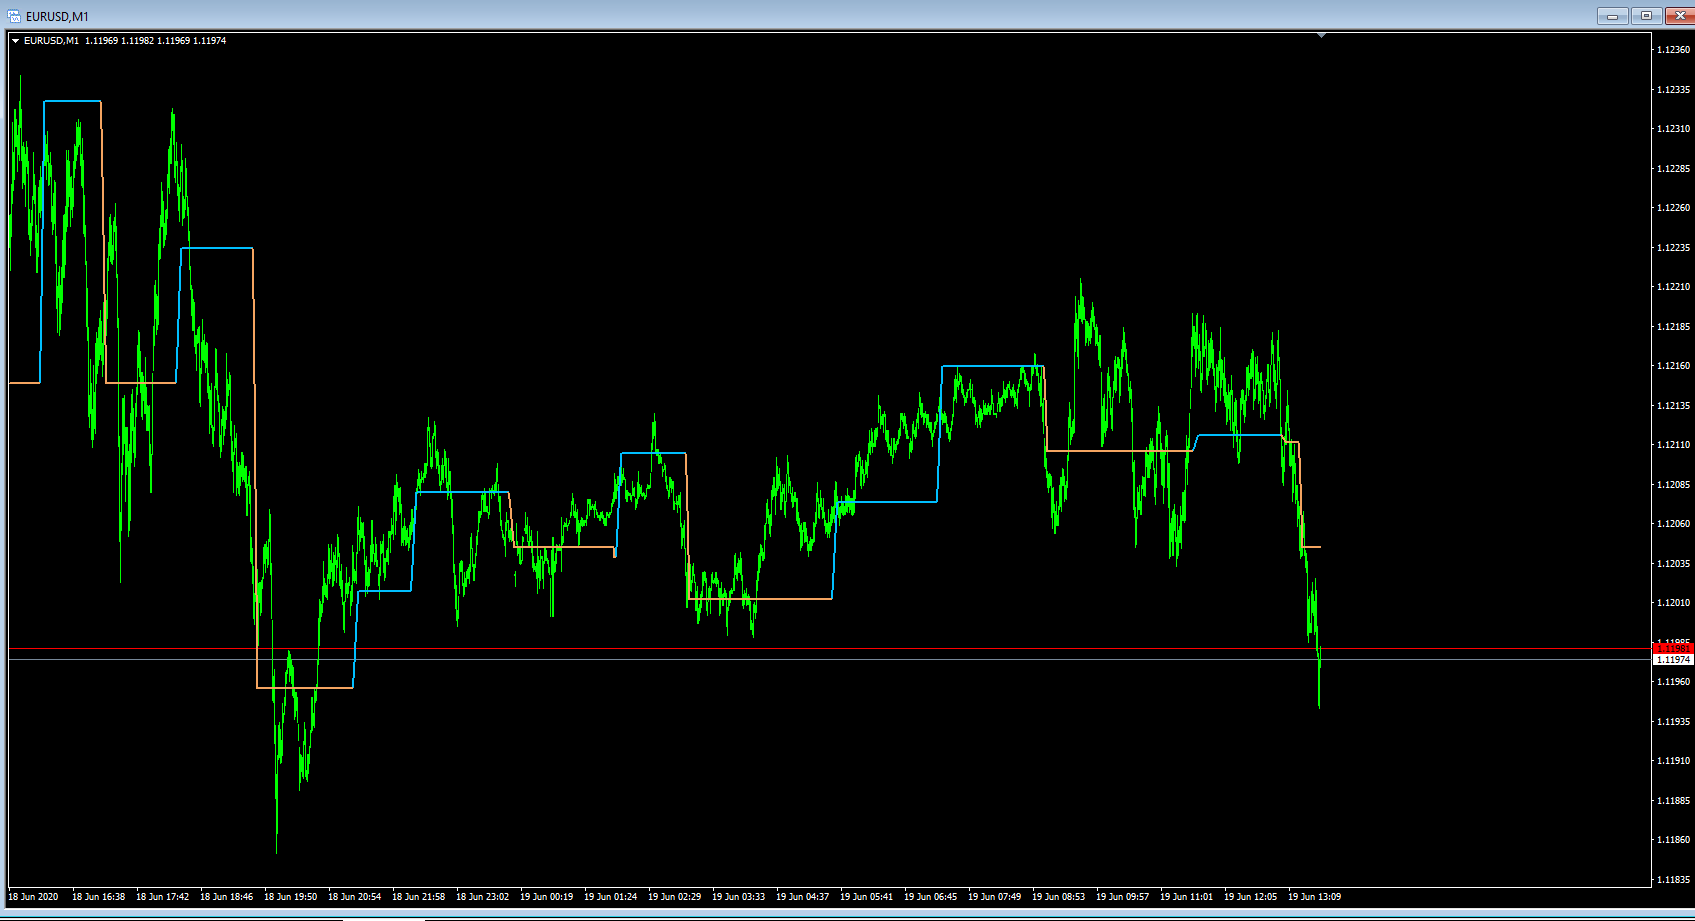Click the 1.12310 price scale label
The height and width of the screenshot is (921, 1695).
[x=1673, y=129]
